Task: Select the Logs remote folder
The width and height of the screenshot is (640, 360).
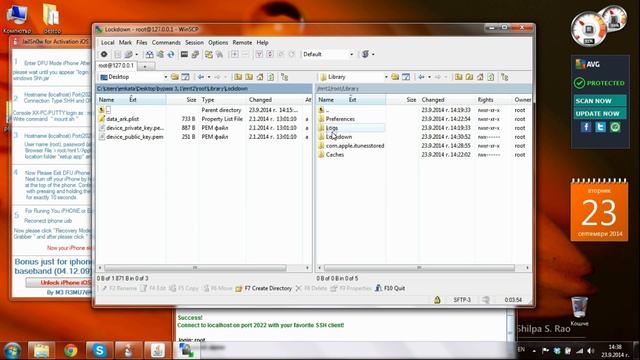Action: pyautogui.click(x=331, y=128)
